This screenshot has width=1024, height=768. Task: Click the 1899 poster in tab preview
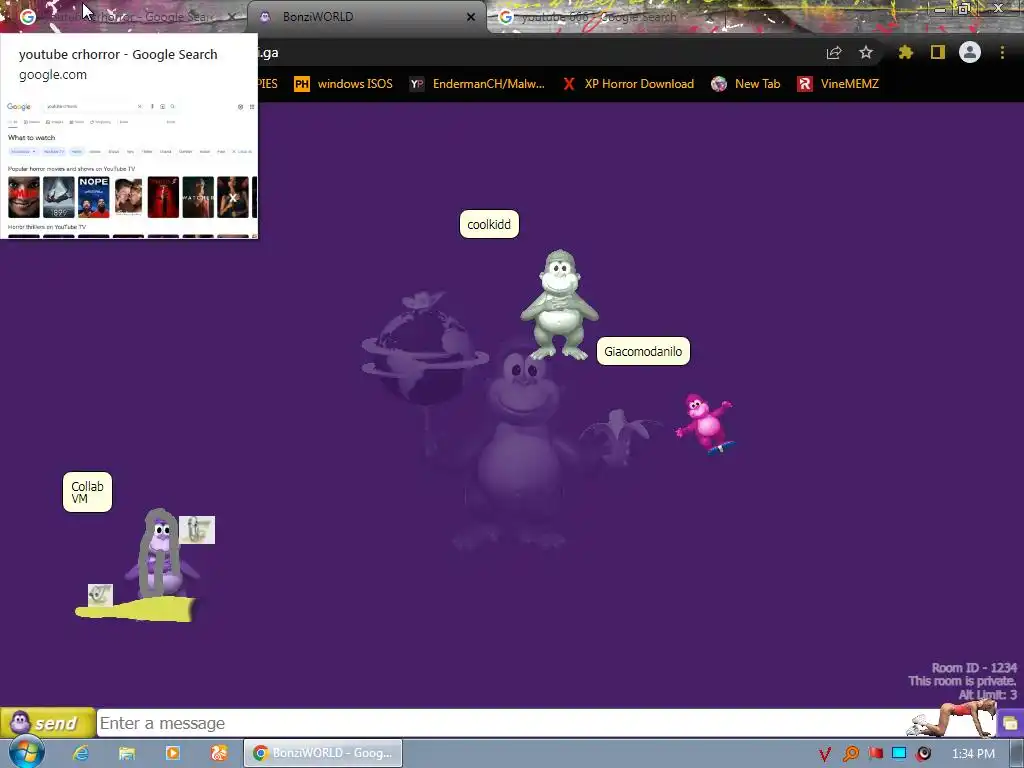point(59,197)
